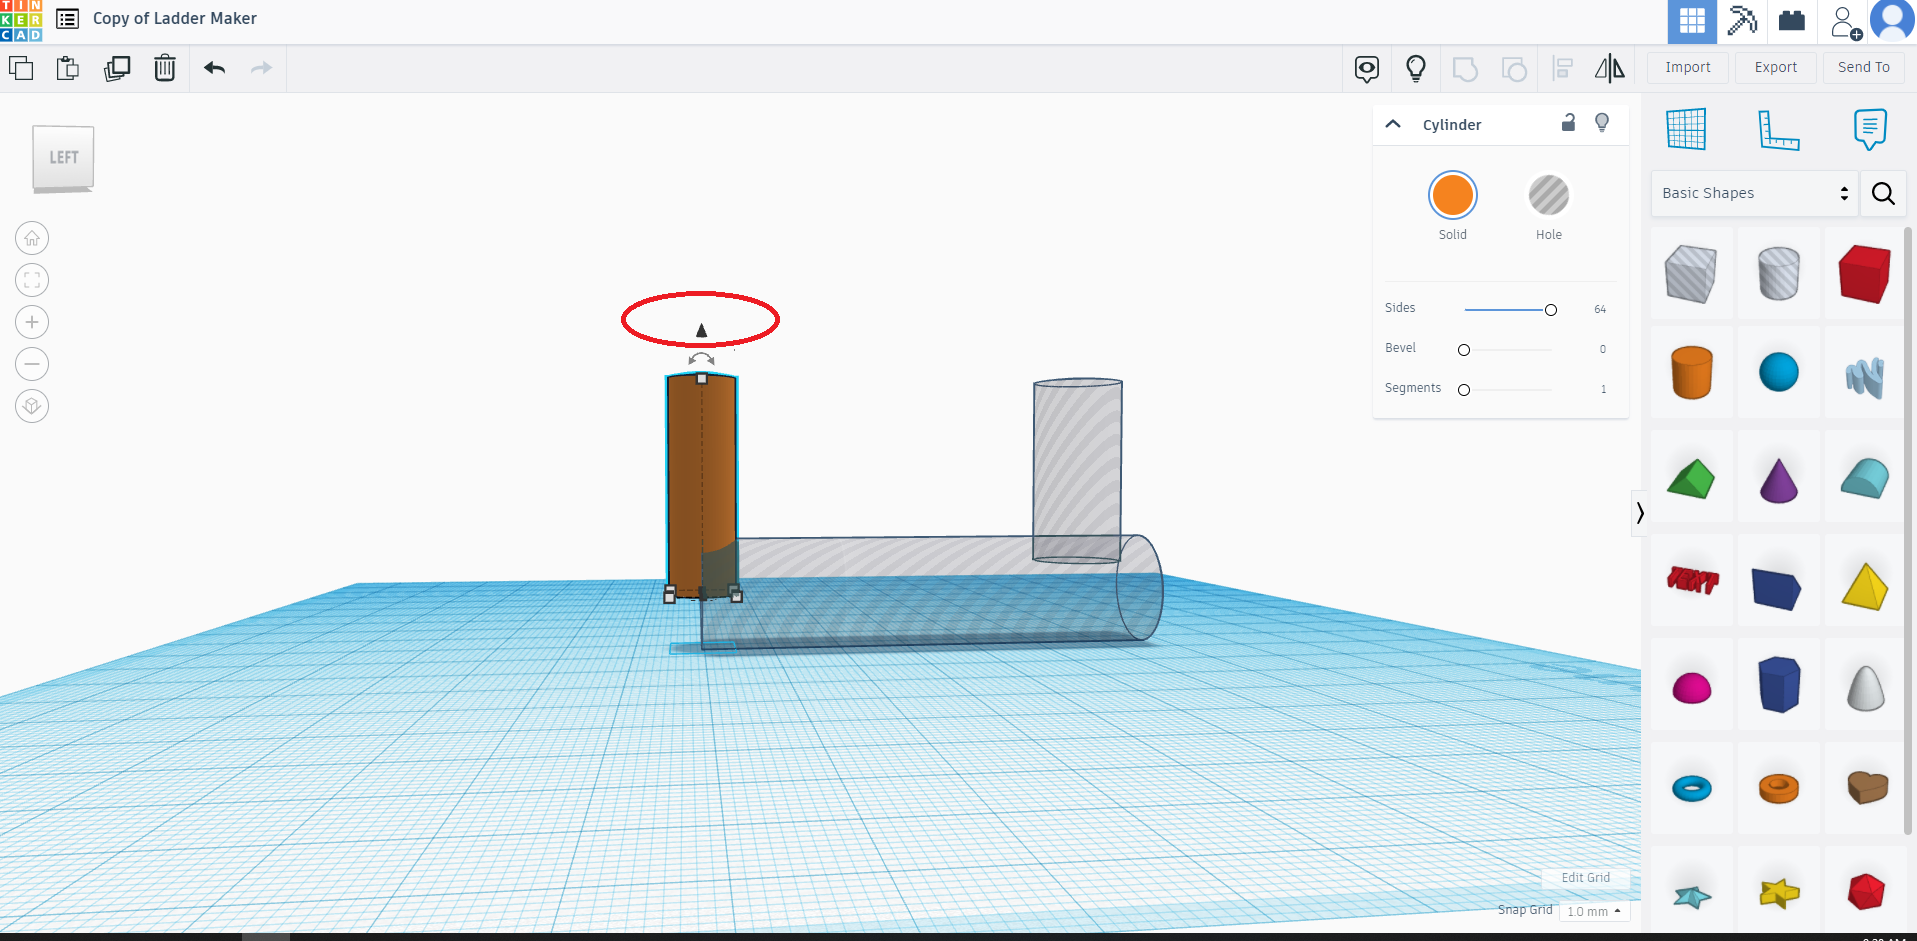Select the Solid option for the cylinder
Viewport: 1917px width, 941px height.
click(x=1452, y=195)
